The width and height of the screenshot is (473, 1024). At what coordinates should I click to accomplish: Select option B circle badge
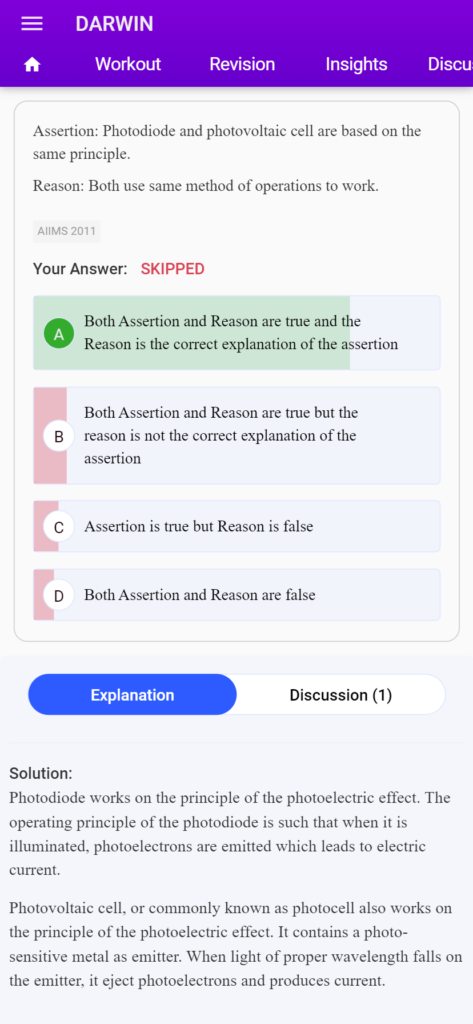pos(59,437)
